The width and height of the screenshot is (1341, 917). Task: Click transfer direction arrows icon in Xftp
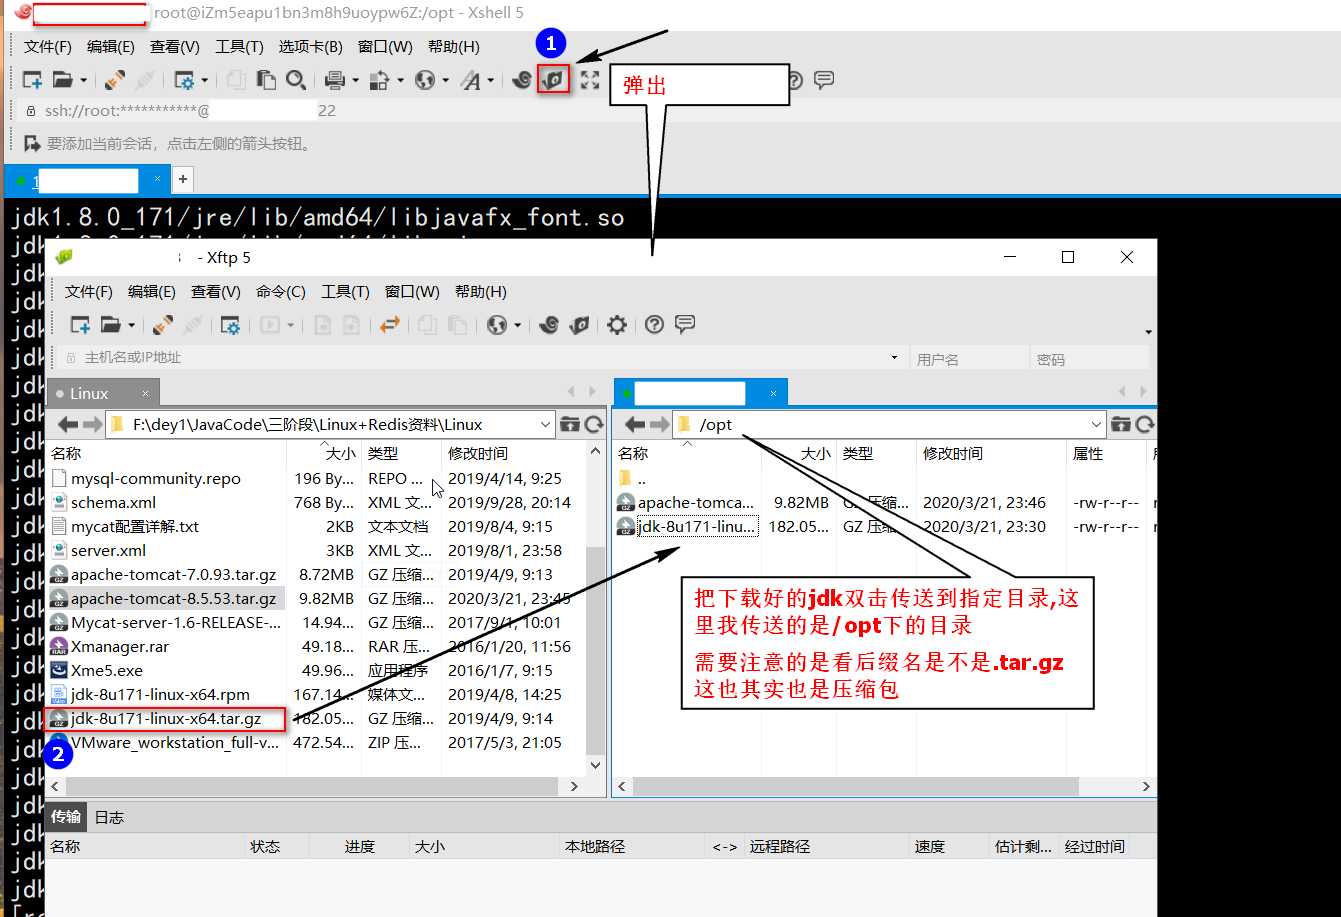point(390,325)
